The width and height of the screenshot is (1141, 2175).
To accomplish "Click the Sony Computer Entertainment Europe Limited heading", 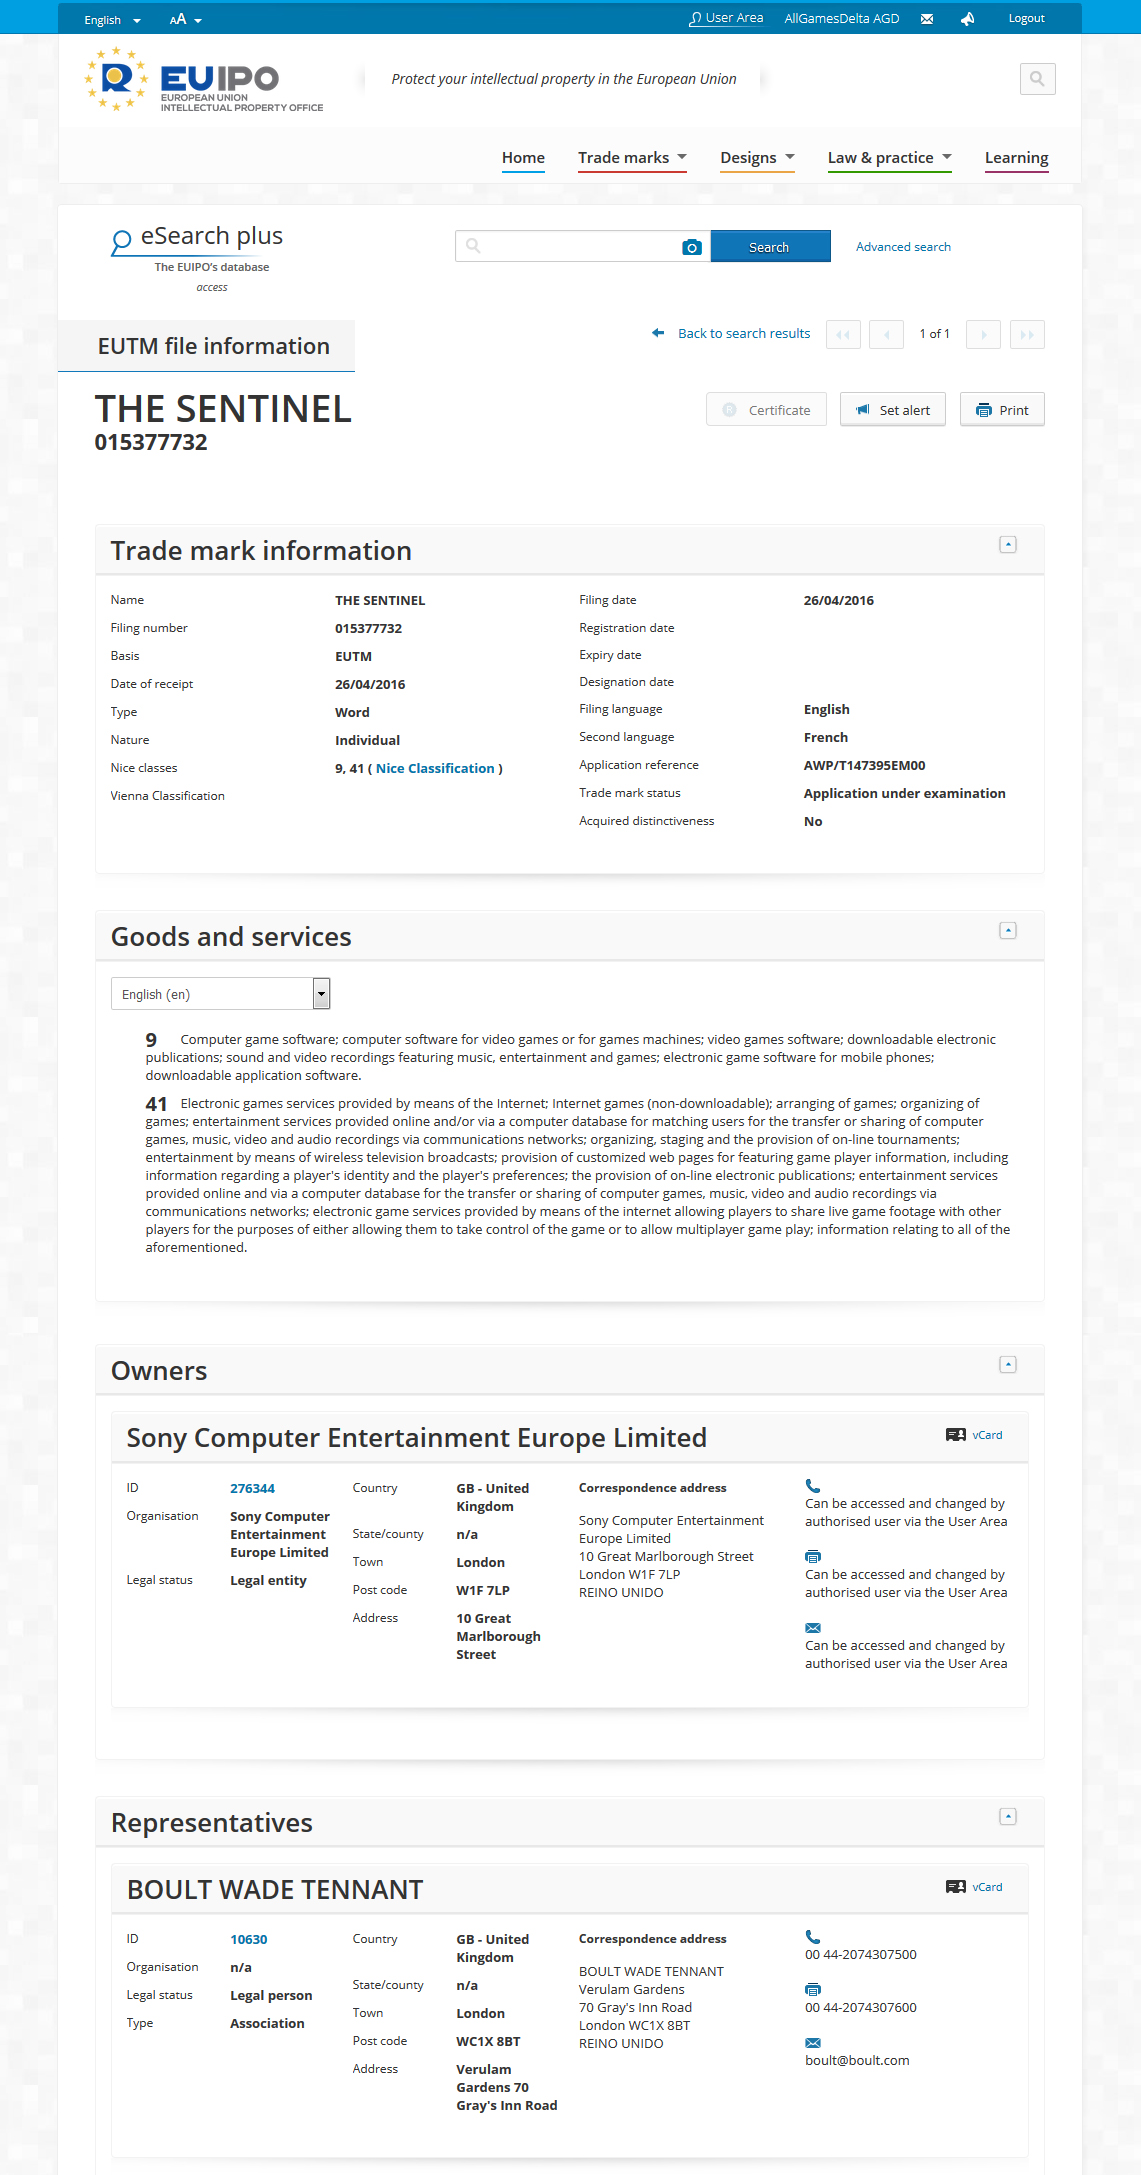I will click(x=416, y=1438).
